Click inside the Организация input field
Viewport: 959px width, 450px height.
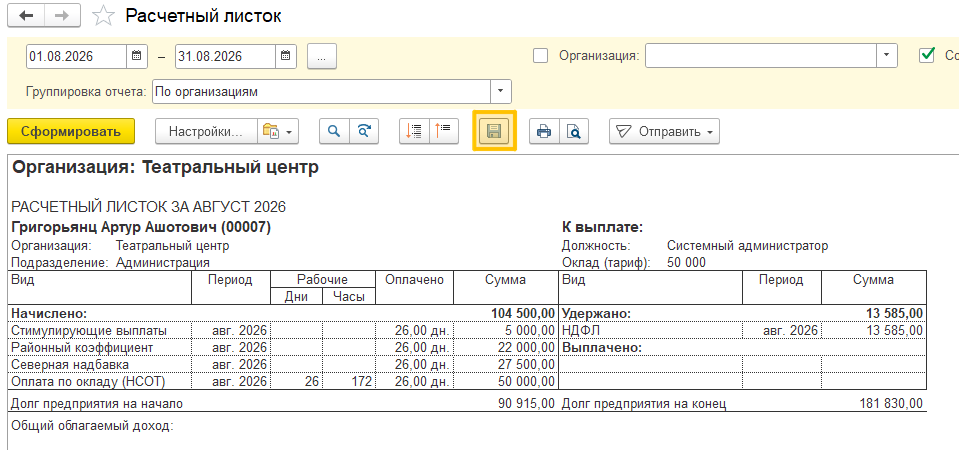[761, 56]
